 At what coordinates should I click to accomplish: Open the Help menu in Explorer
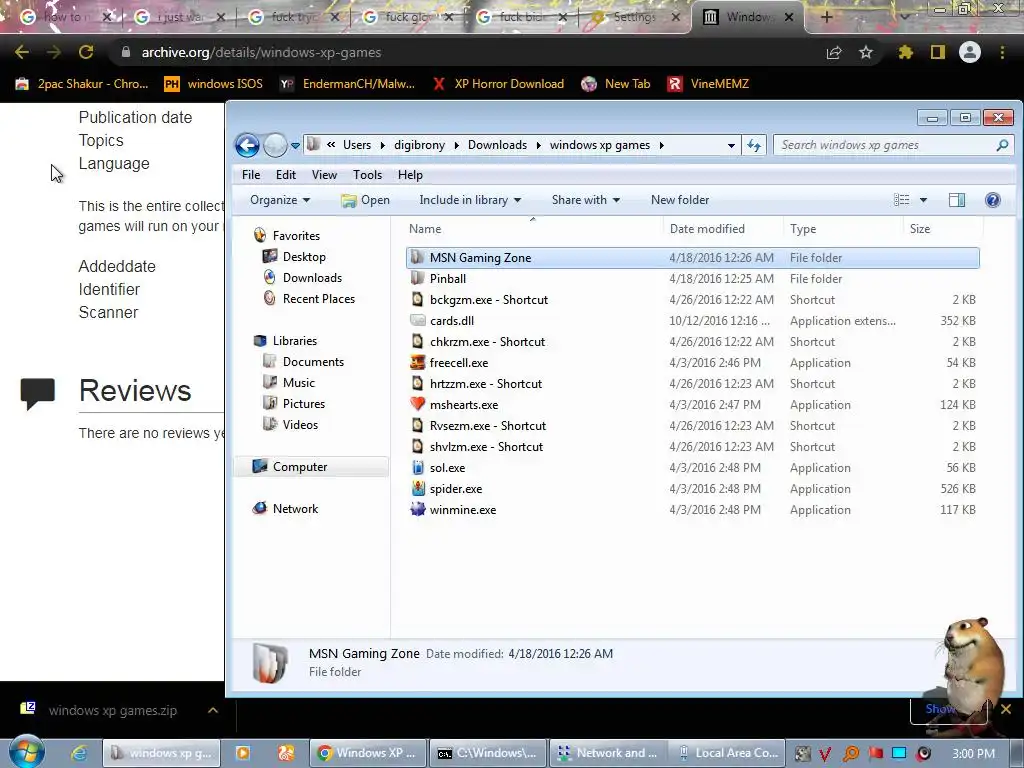(410, 174)
